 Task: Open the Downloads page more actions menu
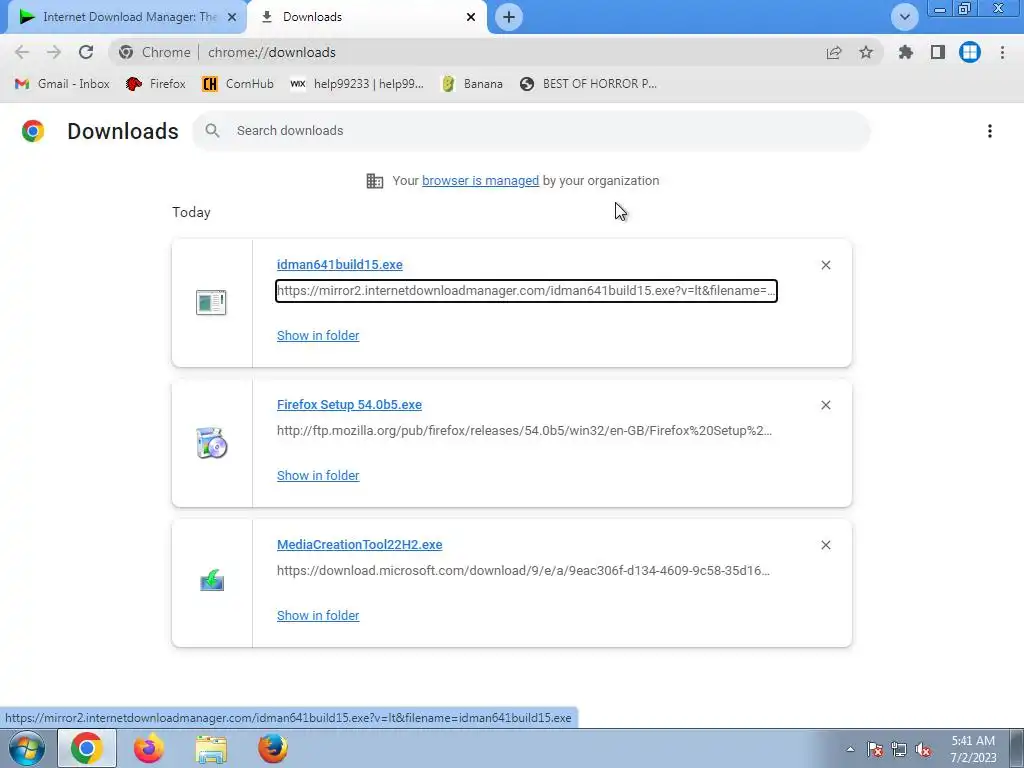(x=990, y=131)
